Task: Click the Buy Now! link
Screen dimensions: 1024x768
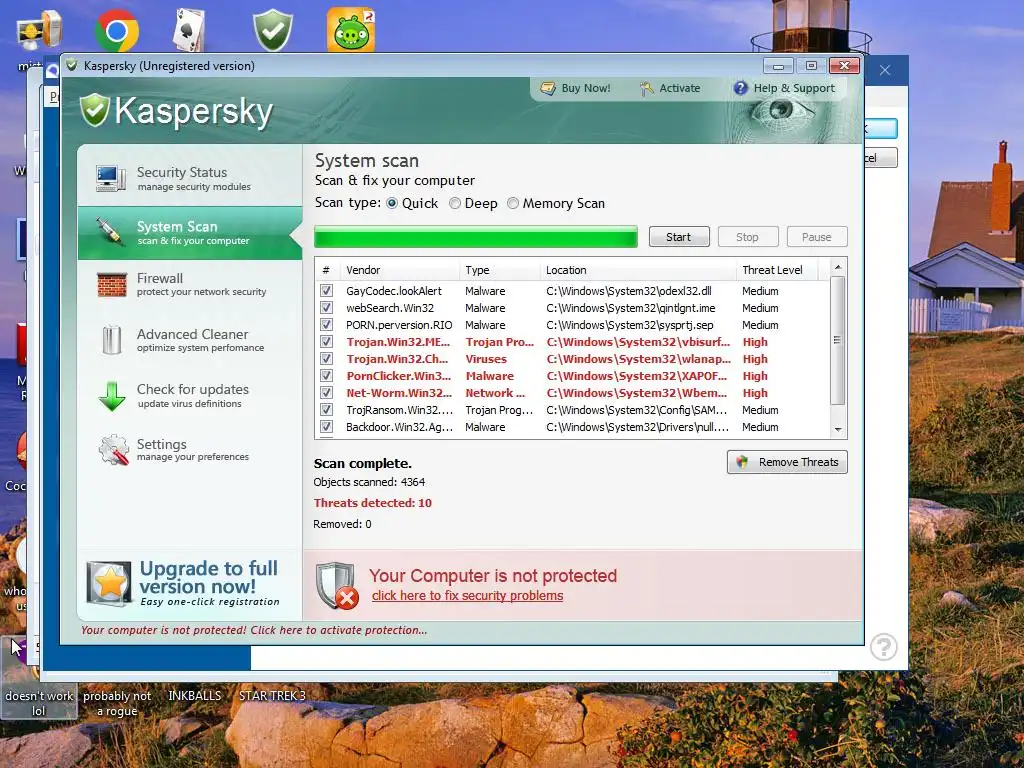Action: (x=586, y=88)
